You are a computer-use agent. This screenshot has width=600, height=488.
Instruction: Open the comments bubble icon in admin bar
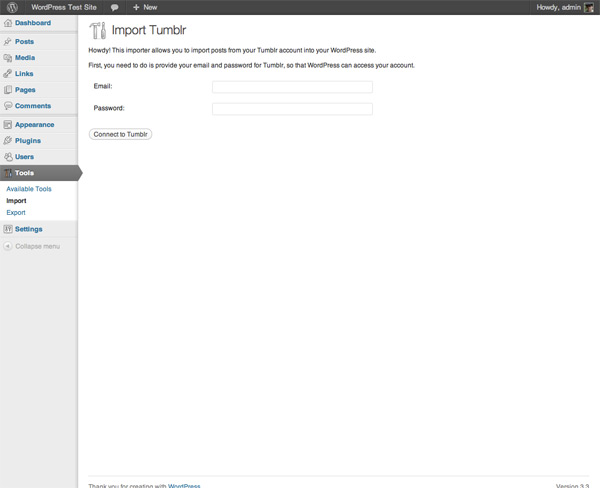click(114, 7)
